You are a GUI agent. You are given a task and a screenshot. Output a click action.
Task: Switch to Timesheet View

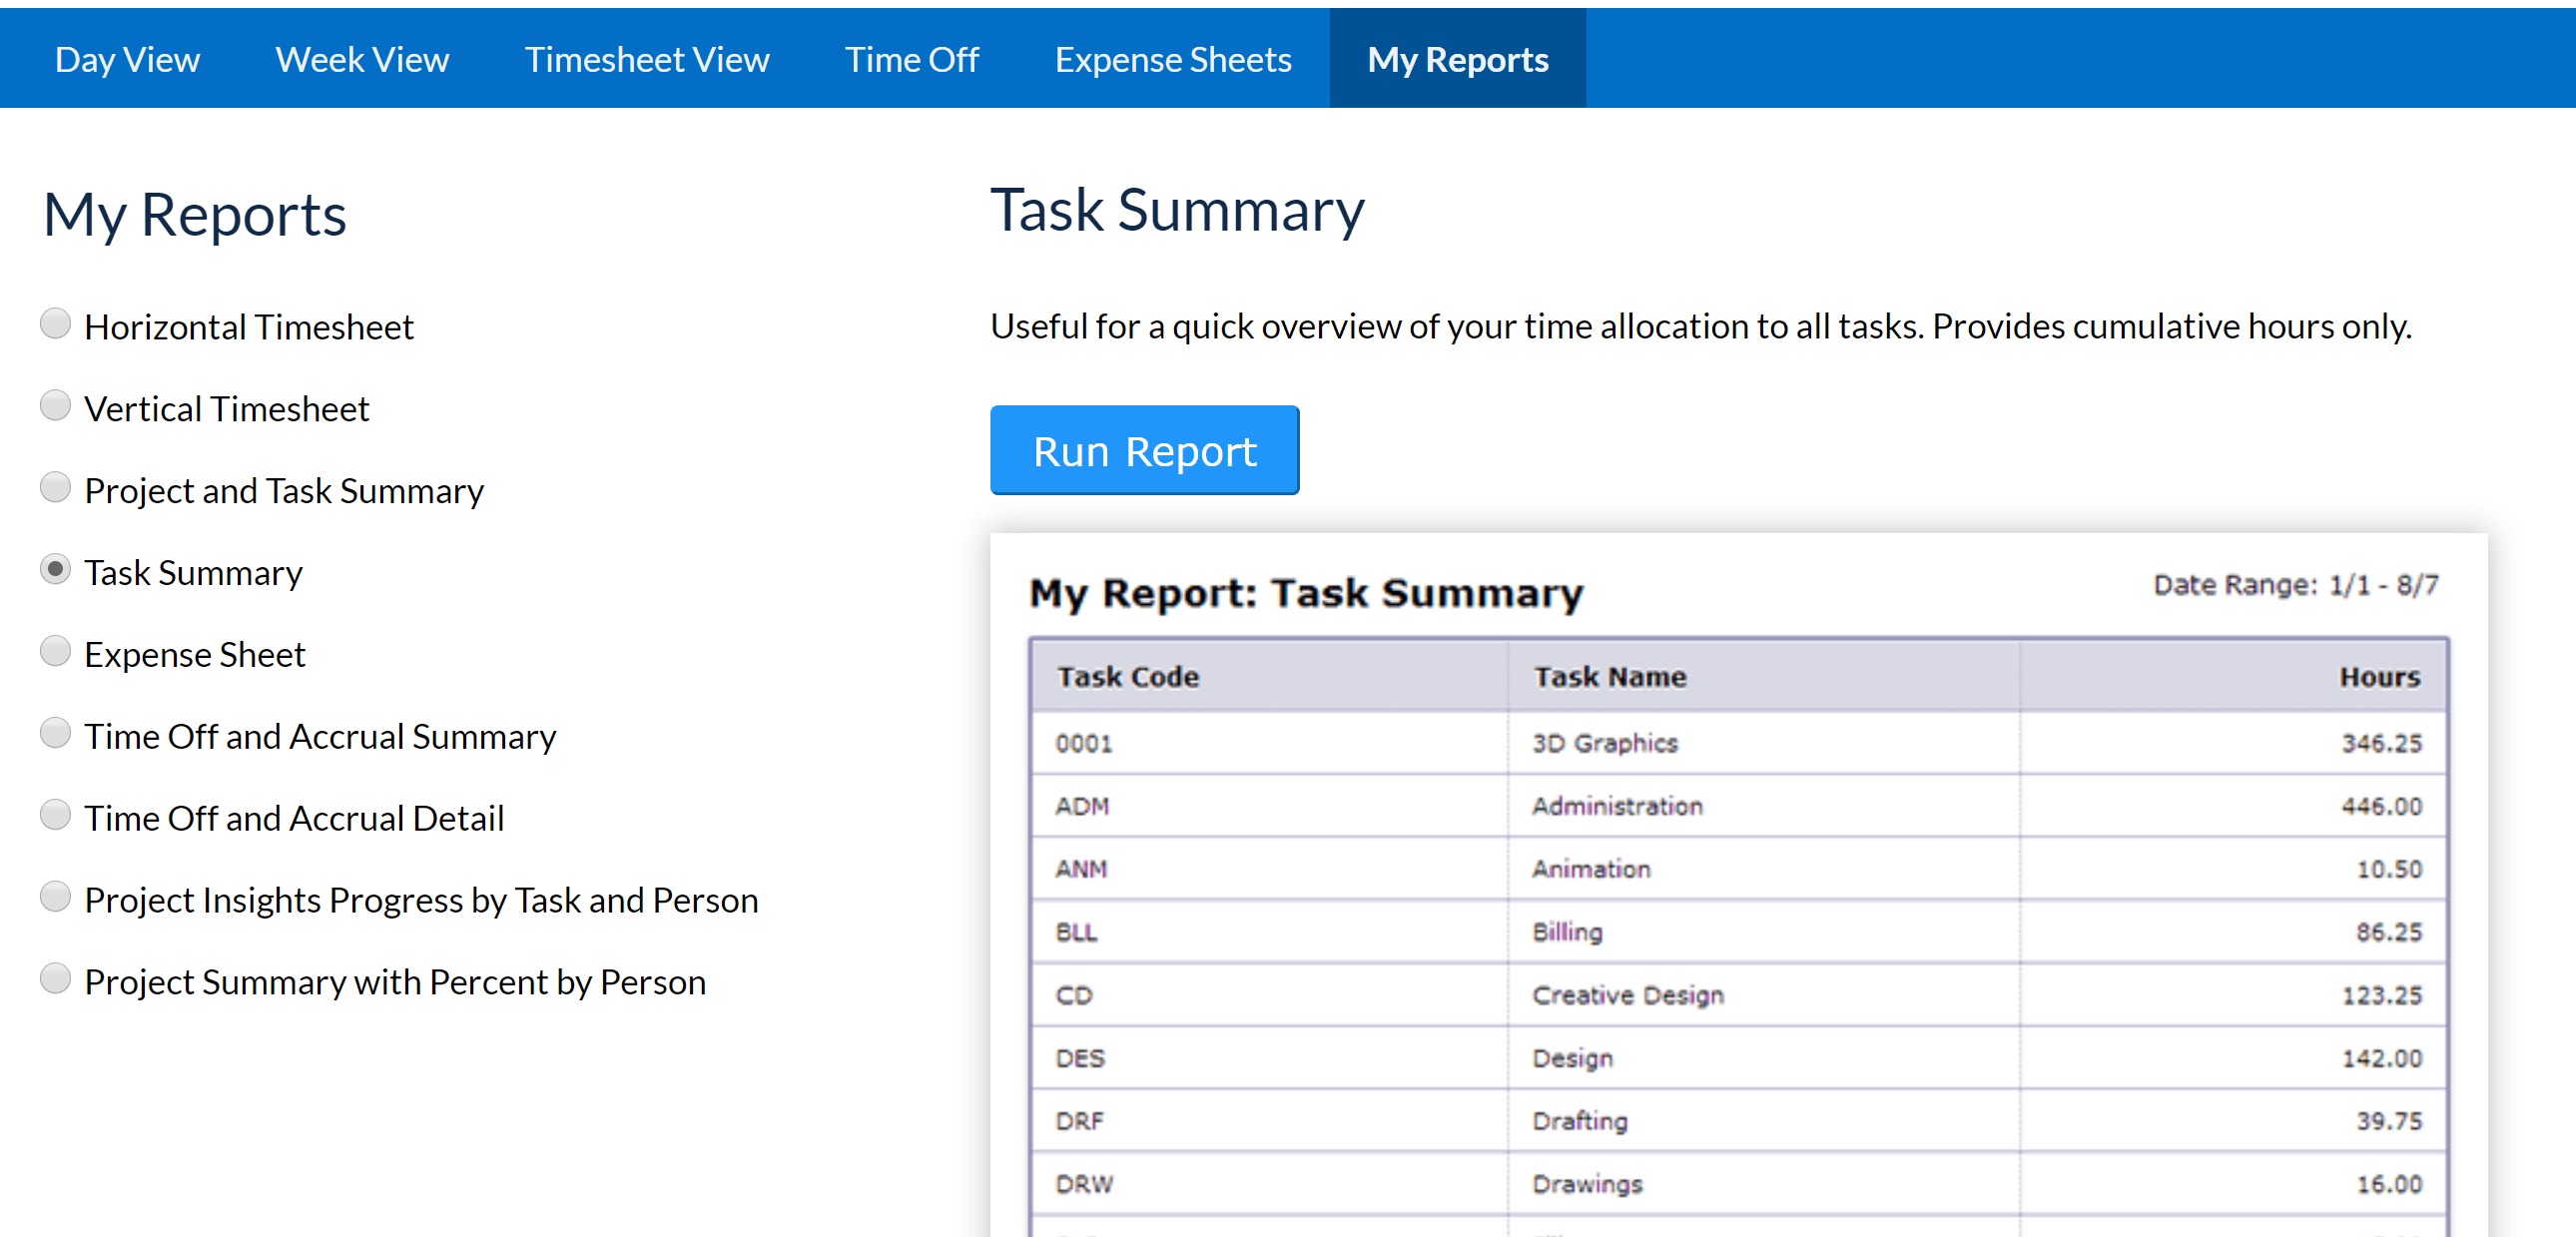pos(648,58)
